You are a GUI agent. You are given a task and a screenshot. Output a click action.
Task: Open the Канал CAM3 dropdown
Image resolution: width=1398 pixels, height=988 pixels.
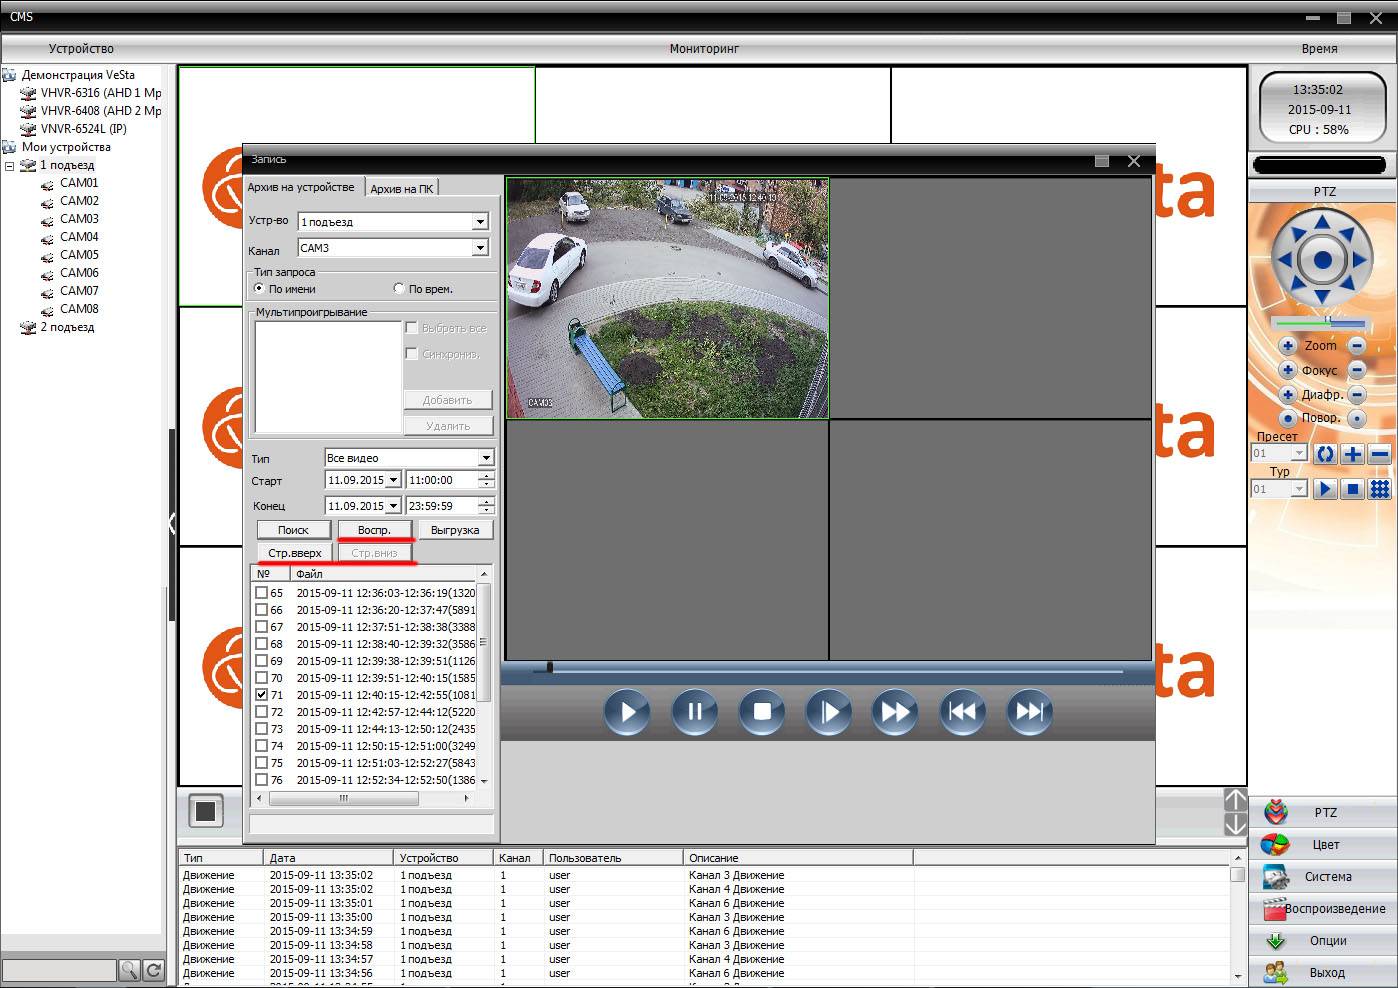pos(480,248)
